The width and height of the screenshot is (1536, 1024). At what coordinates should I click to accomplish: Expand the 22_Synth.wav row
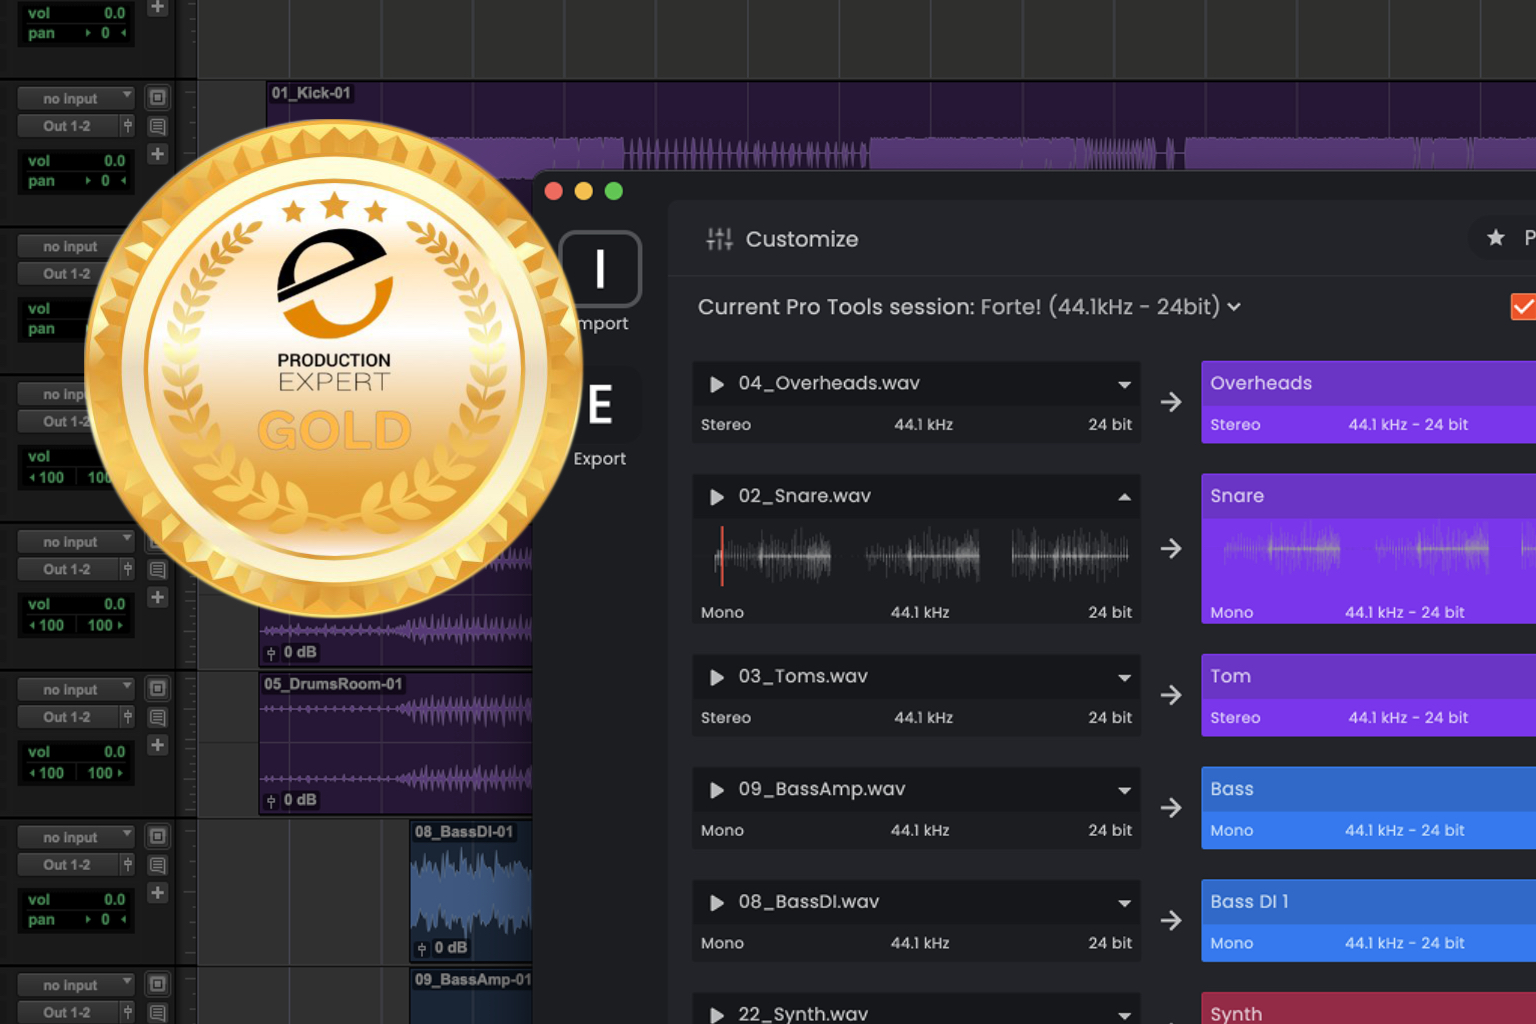(1124, 1016)
